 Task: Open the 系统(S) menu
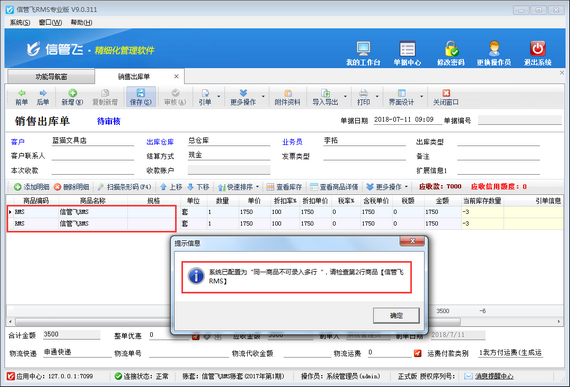[x=20, y=23]
